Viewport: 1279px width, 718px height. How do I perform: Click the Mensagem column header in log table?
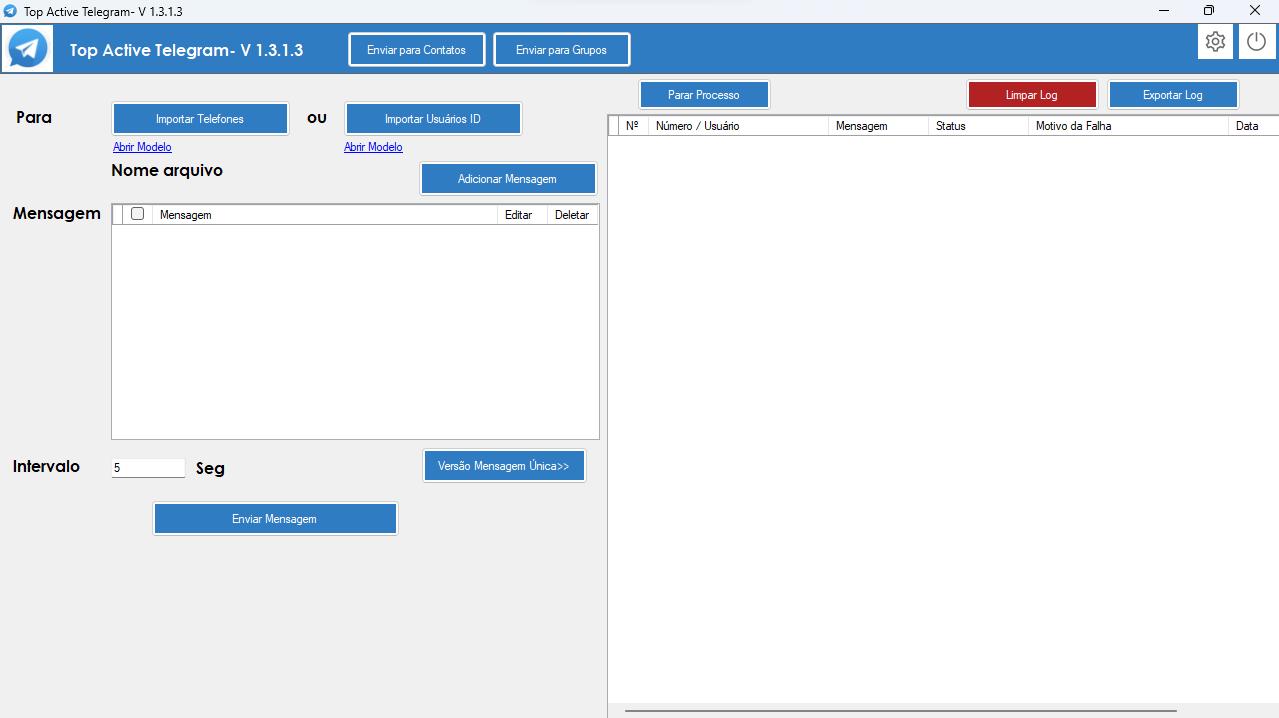pyautogui.click(x=878, y=126)
